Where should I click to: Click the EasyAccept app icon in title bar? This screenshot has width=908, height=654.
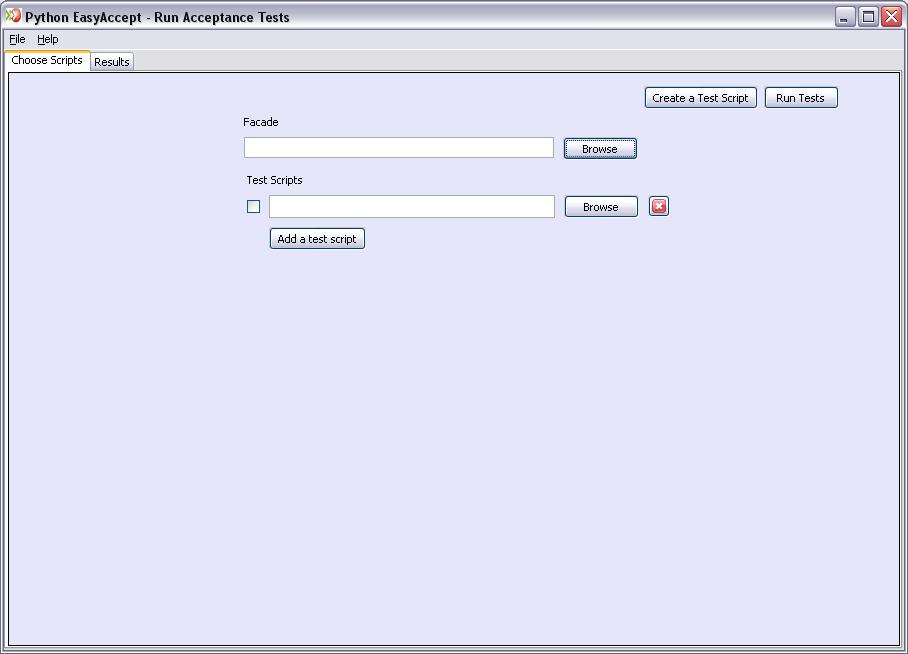13,16
